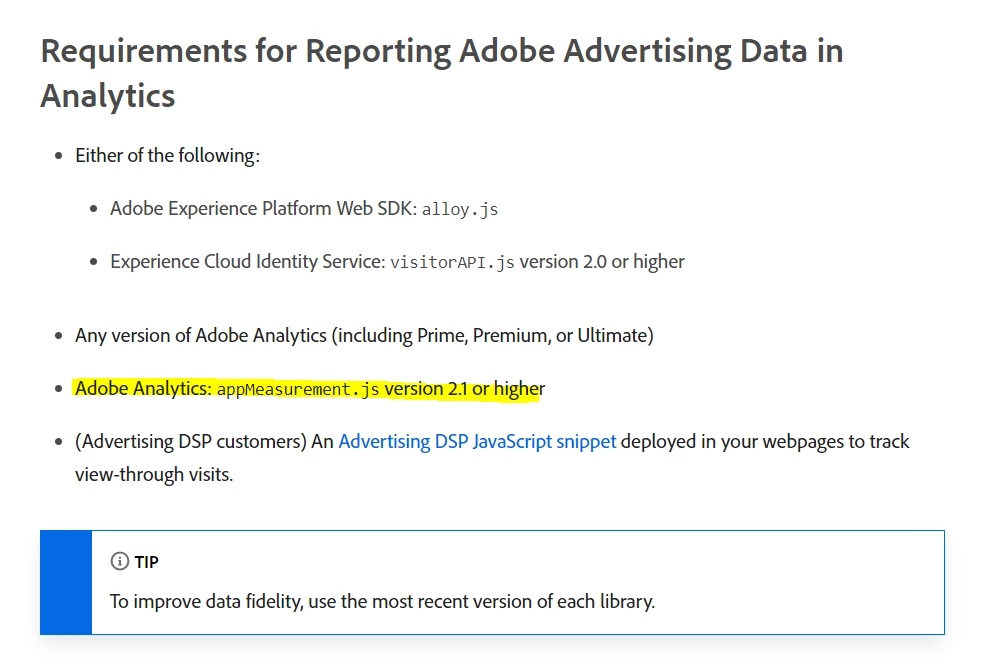The width and height of the screenshot is (993, 670).
Task: Click the visitorAPI.js code text
Action: 452,262
